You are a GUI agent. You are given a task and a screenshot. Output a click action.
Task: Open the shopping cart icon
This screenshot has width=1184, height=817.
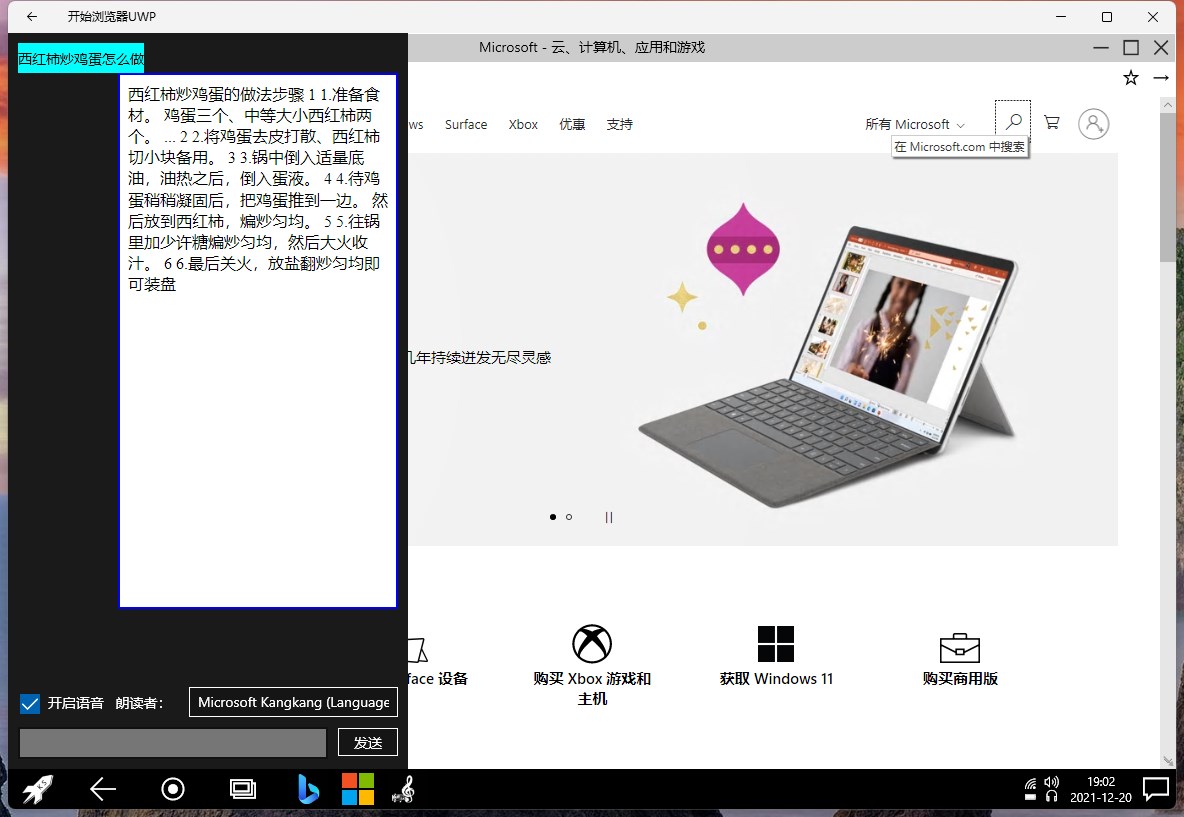pyautogui.click(x=1051, y=122)
